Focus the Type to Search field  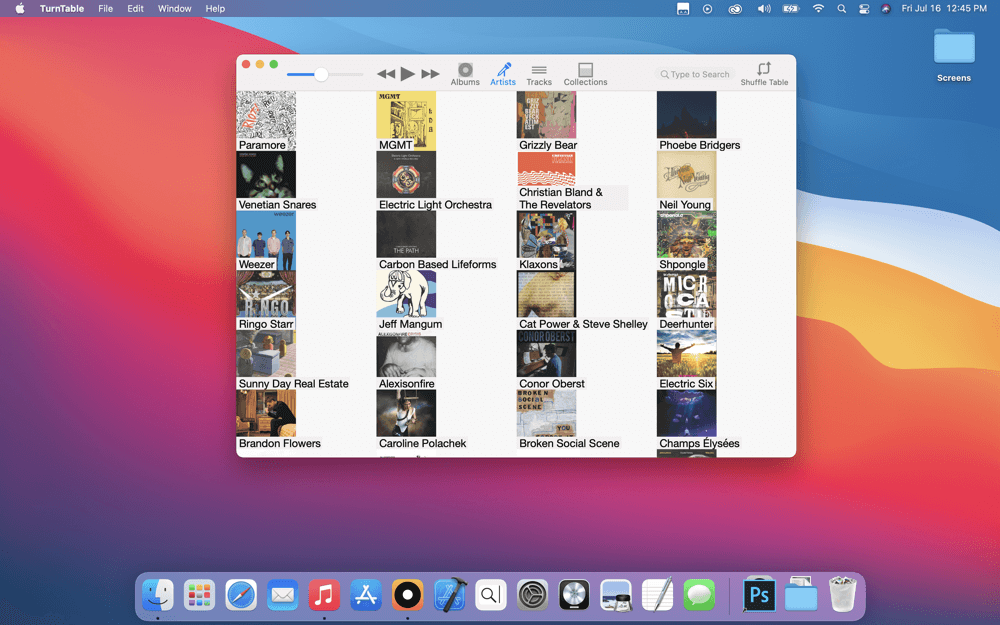[x=695, y=74]
